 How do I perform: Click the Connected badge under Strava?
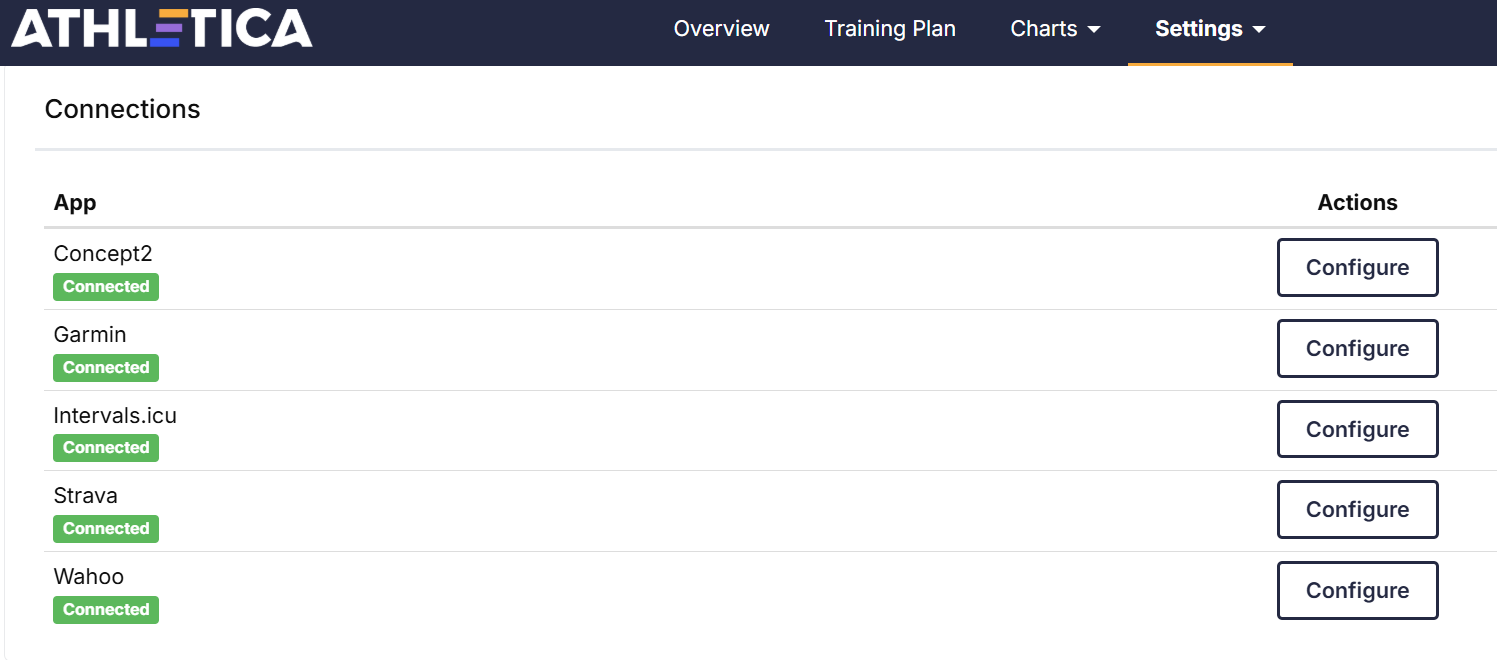(106, 529)
